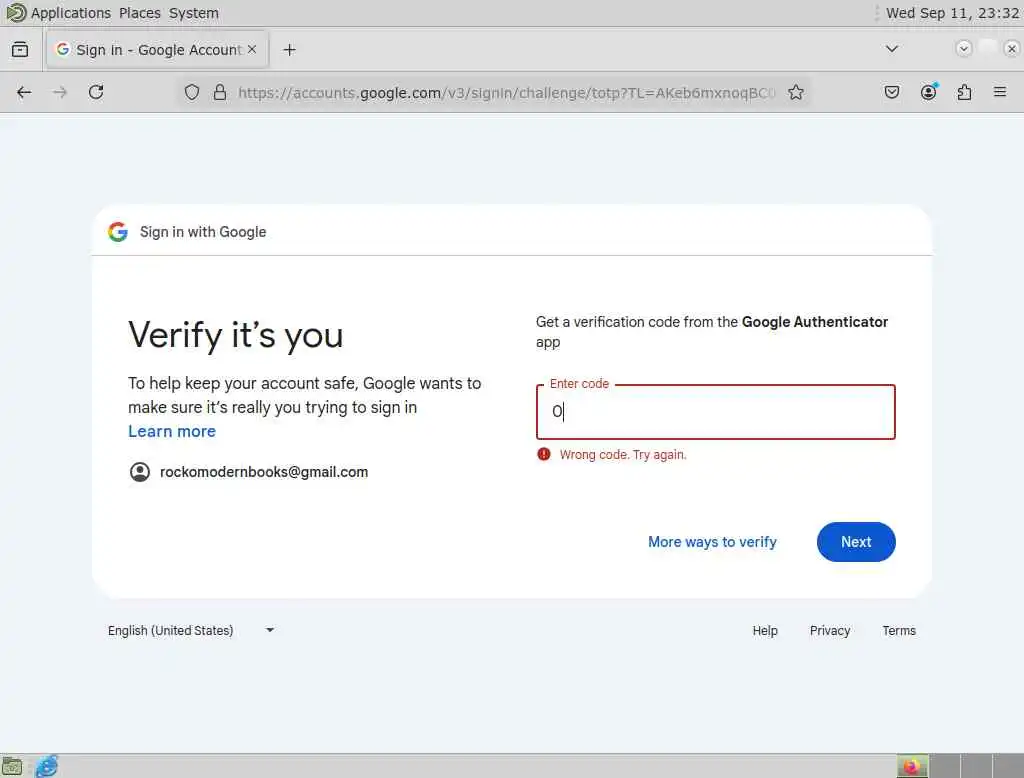Open recent browsing Firefox View icon
Viewport: 1024px width, 778px height.
click(x=20, y=50)
